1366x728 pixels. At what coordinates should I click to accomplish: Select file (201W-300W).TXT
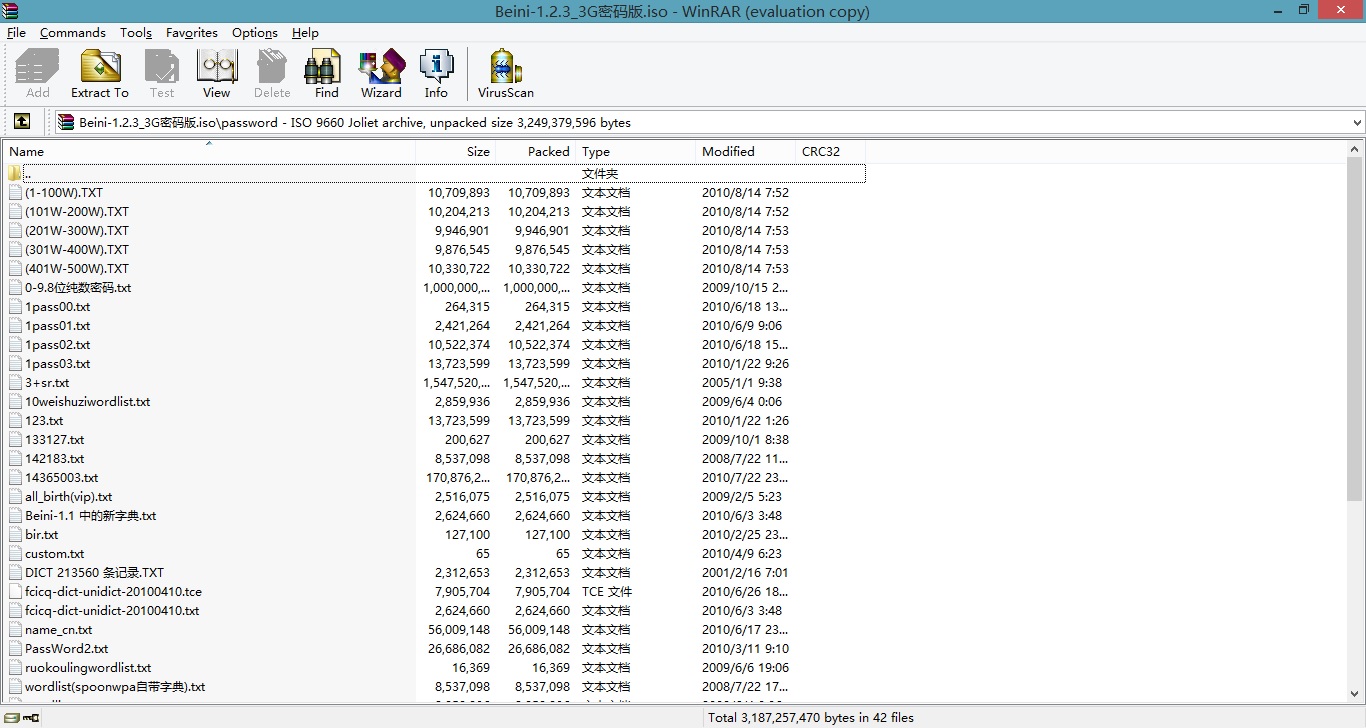77,231
